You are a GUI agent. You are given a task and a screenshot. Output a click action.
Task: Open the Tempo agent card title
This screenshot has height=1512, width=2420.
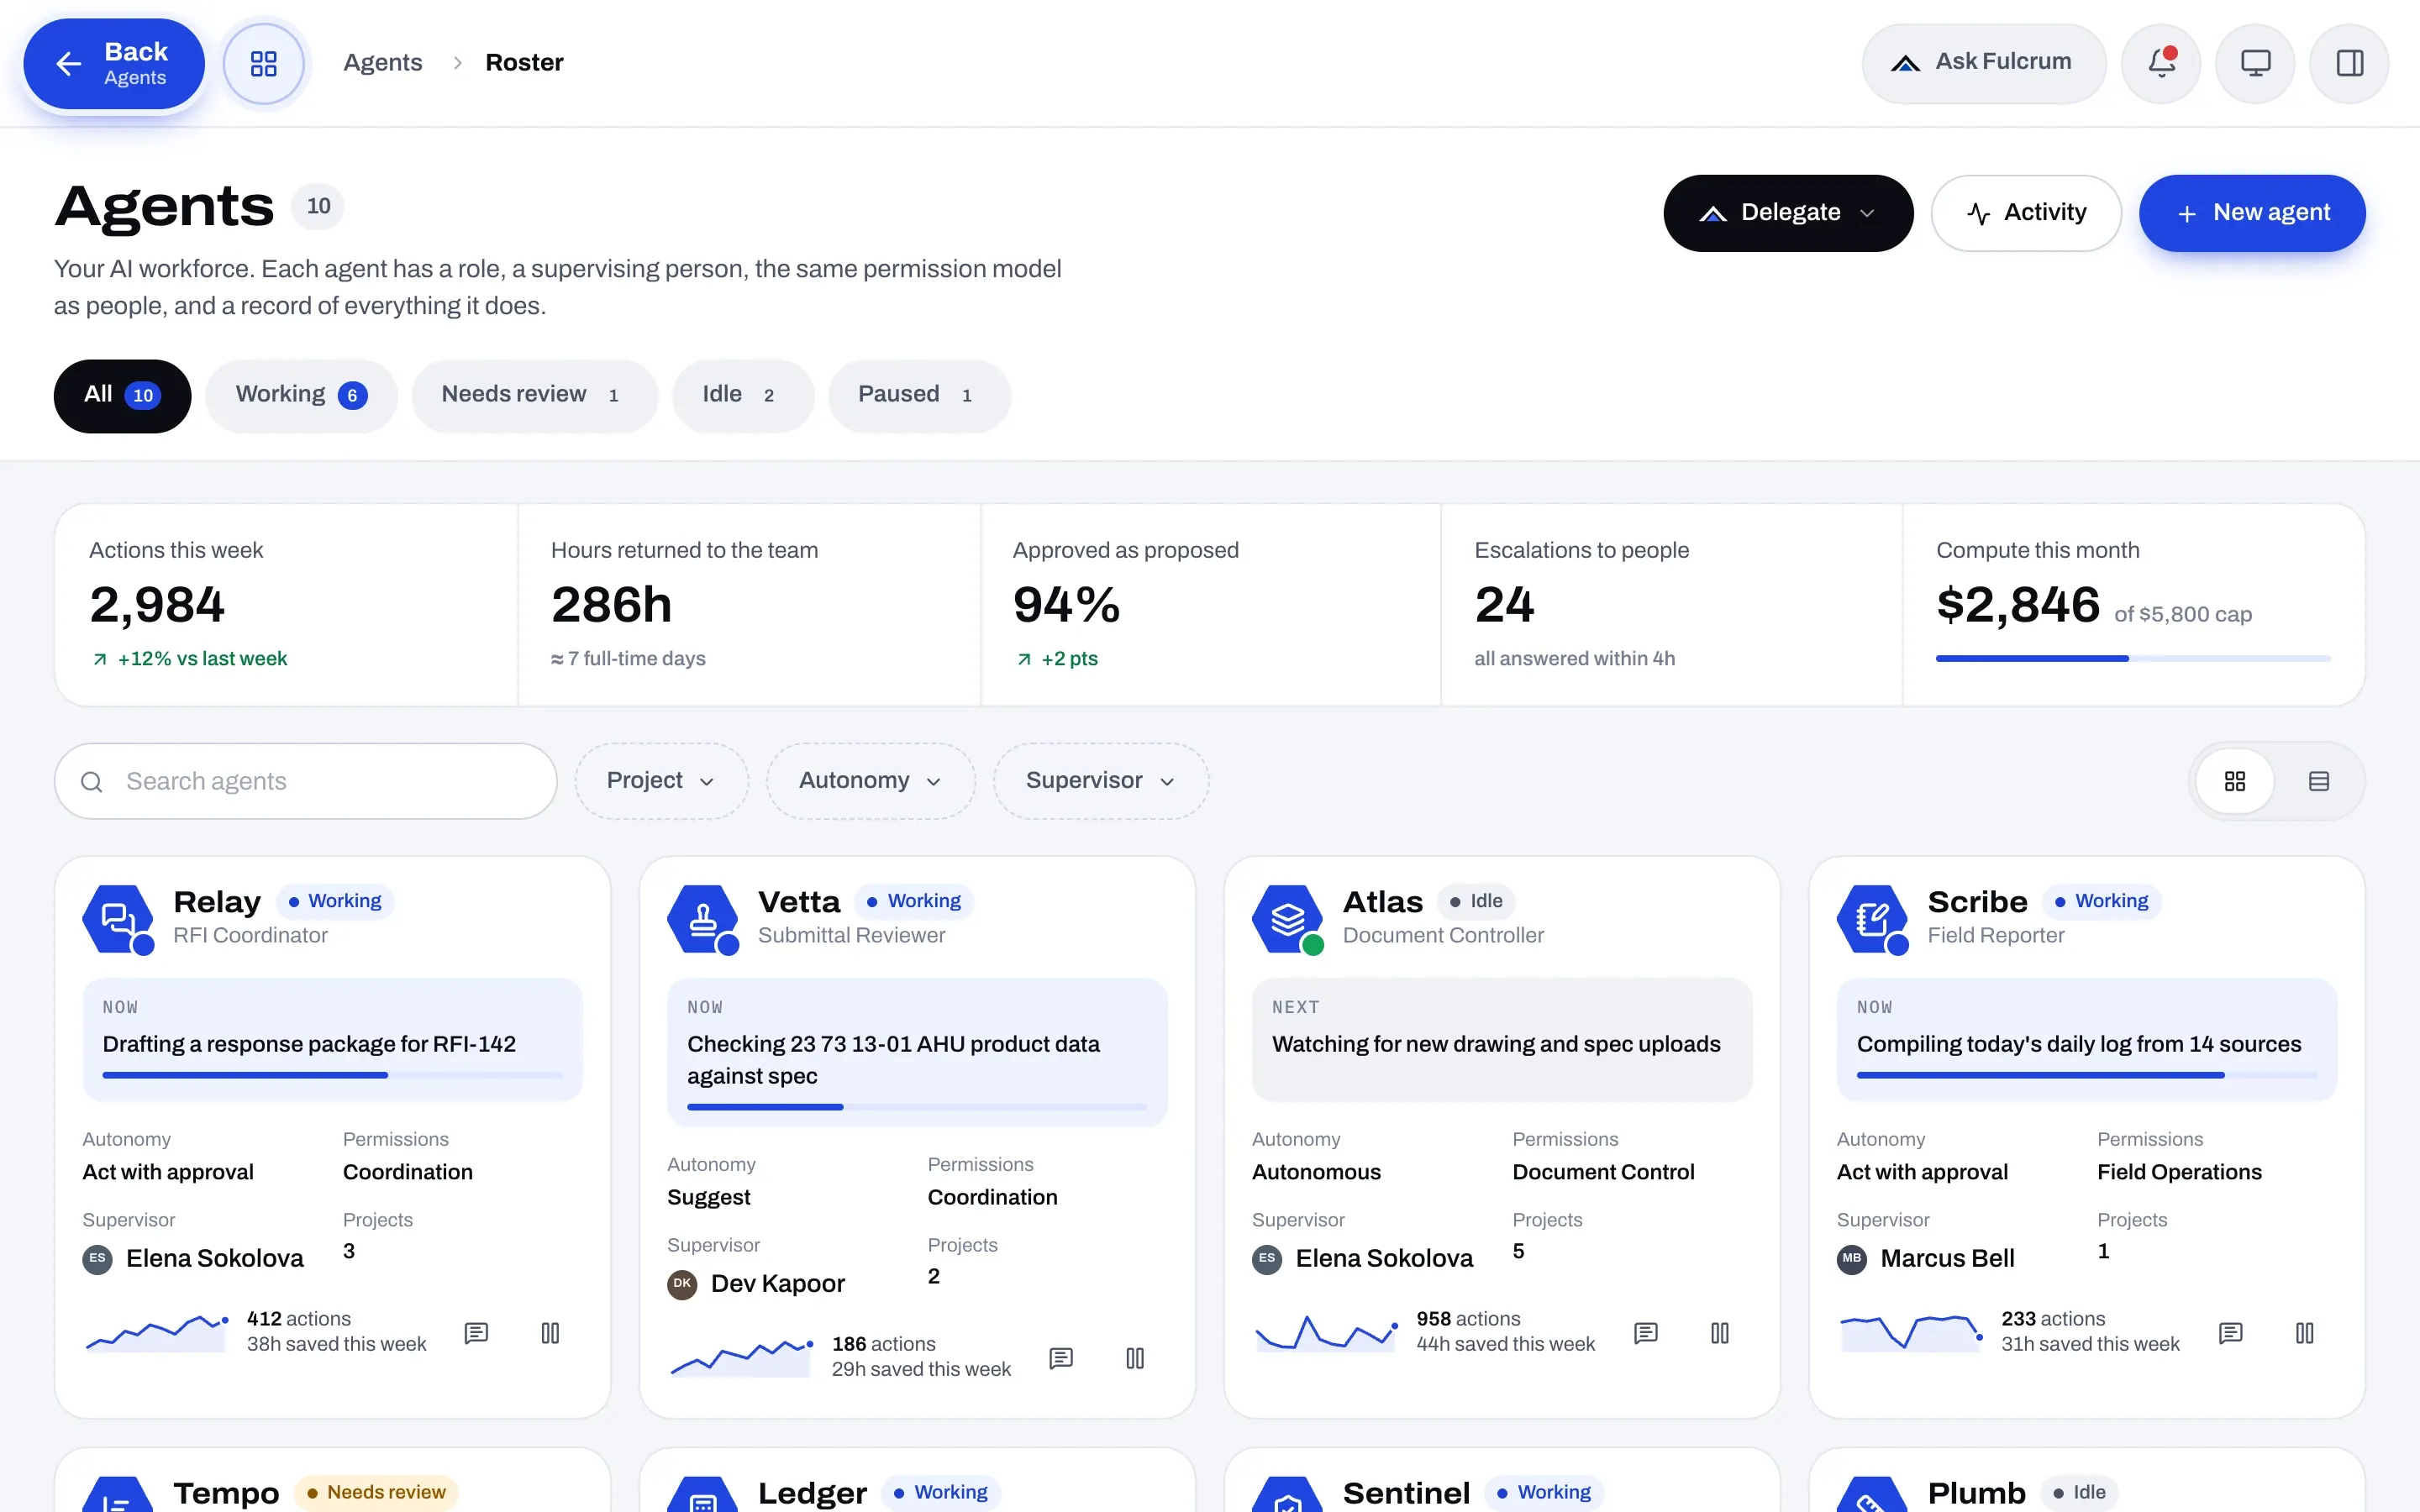coord(226,1492)
